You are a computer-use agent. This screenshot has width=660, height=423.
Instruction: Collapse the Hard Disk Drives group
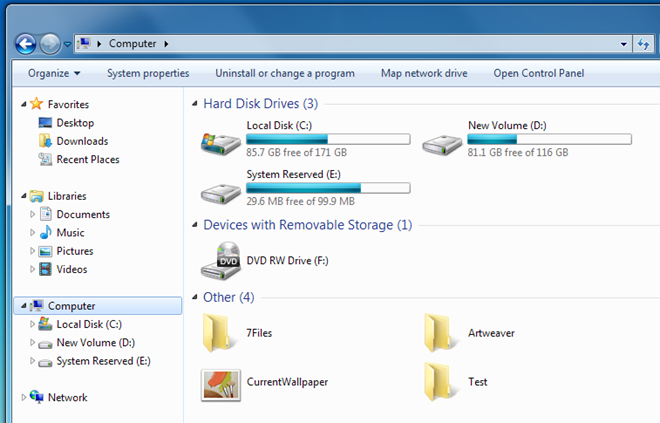point(194,104)
